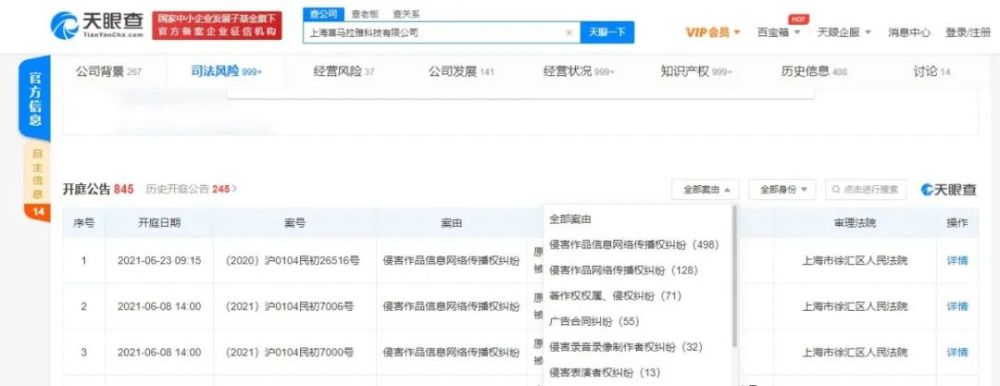Switch to 公司发展 tab

(461, 71)
